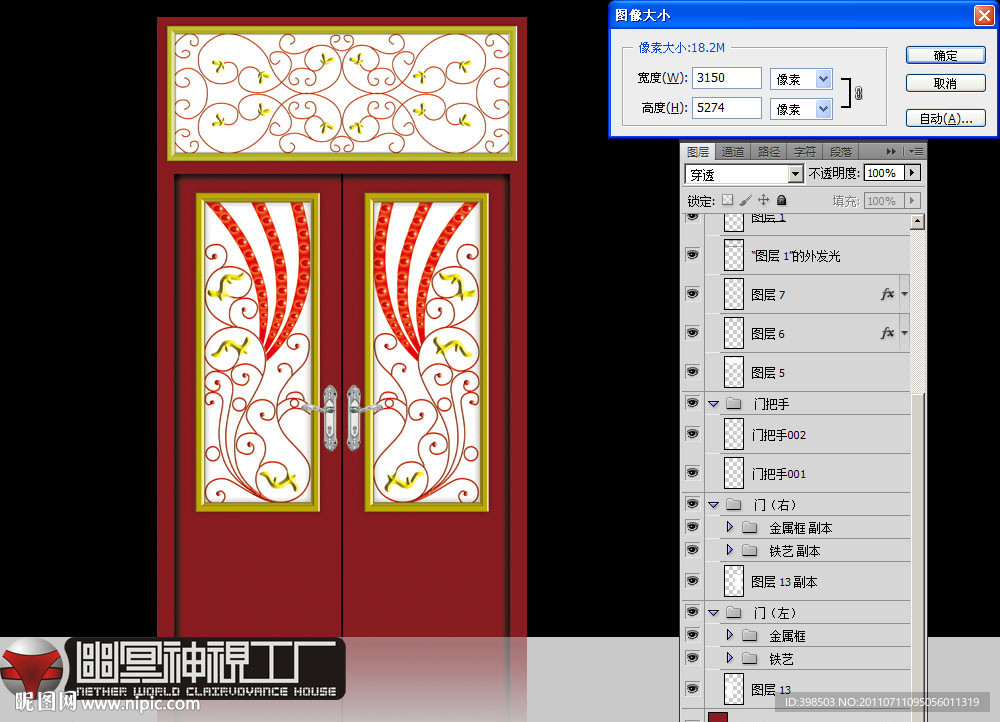The height and width of the screenshot is (722, 1000).
Task: Click the folder icon of 铁艺 group
Action: point(749,659)
